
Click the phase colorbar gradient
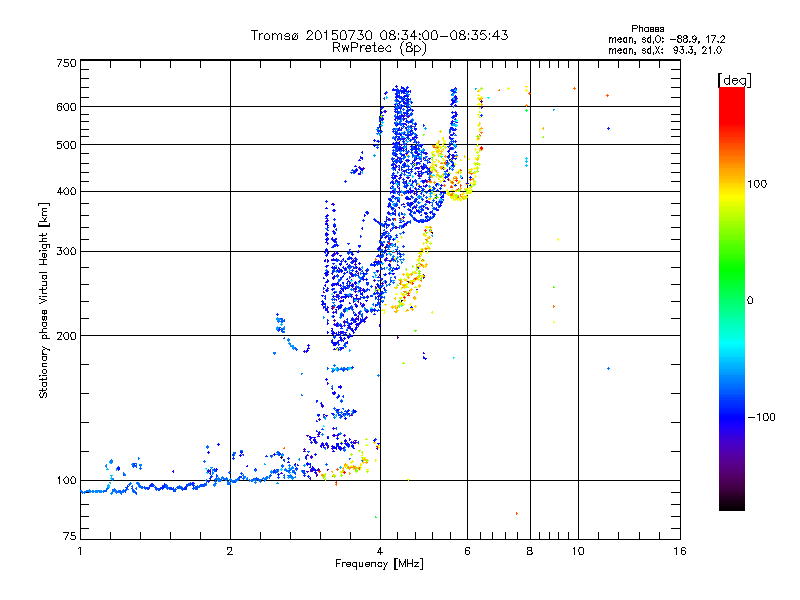coord(732,298)
